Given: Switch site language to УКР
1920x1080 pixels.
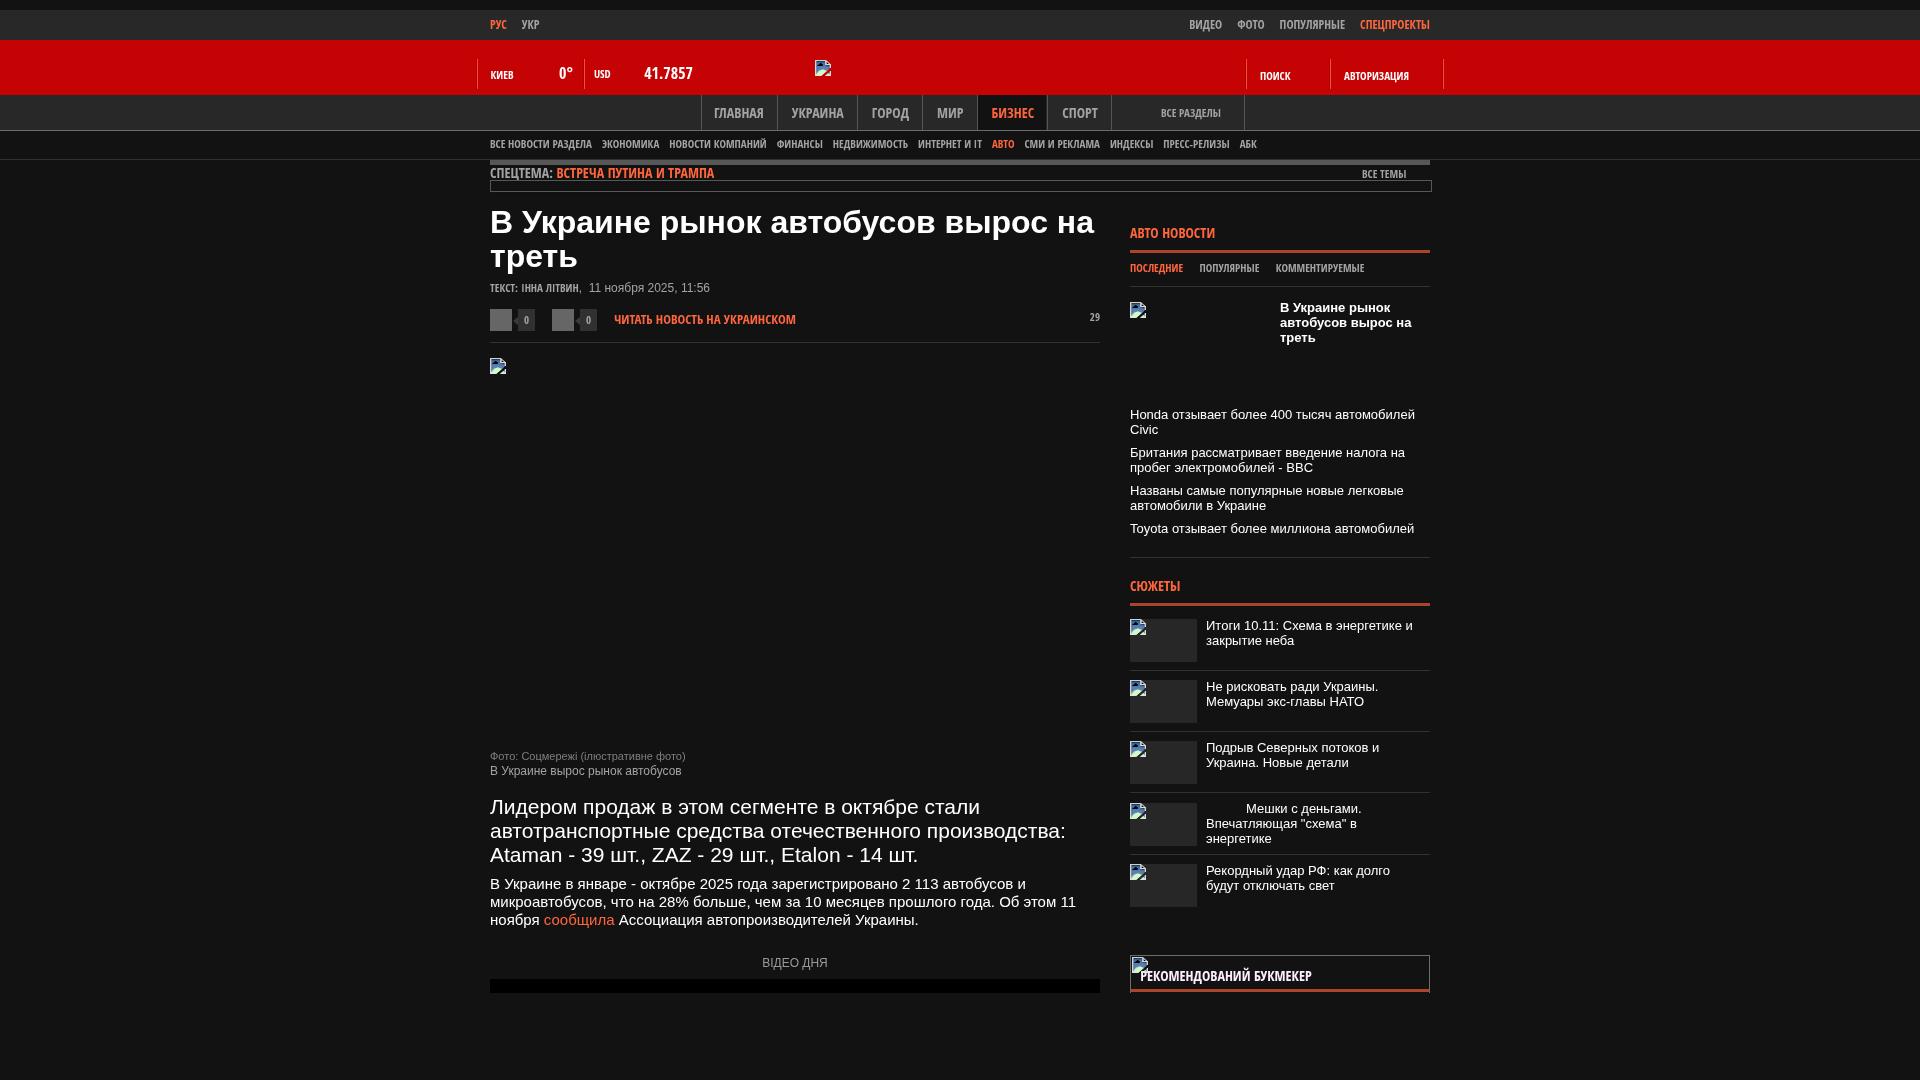Looking at the screenshot, I should pos(530,24).
